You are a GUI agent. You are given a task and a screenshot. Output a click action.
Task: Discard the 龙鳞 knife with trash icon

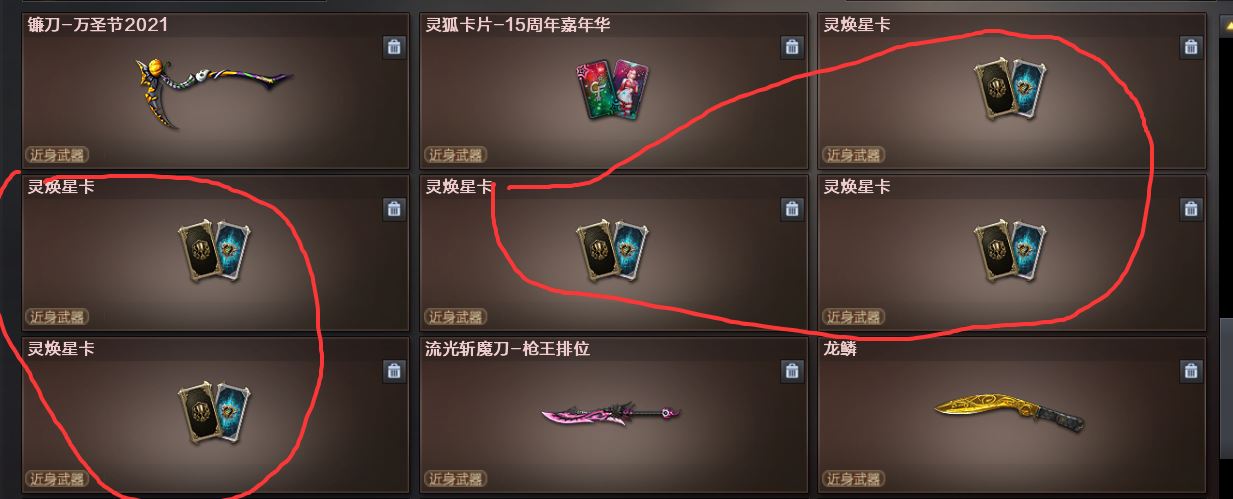1191,371
